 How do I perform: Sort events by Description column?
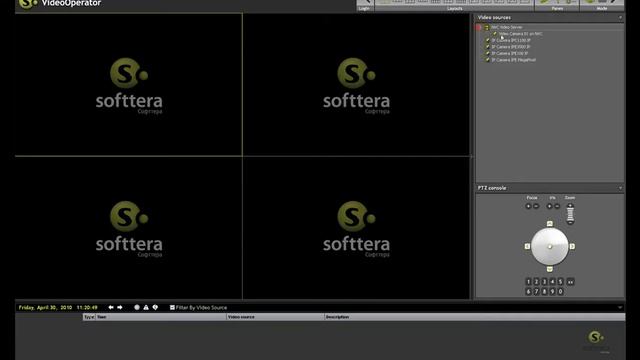pos(474,317)
